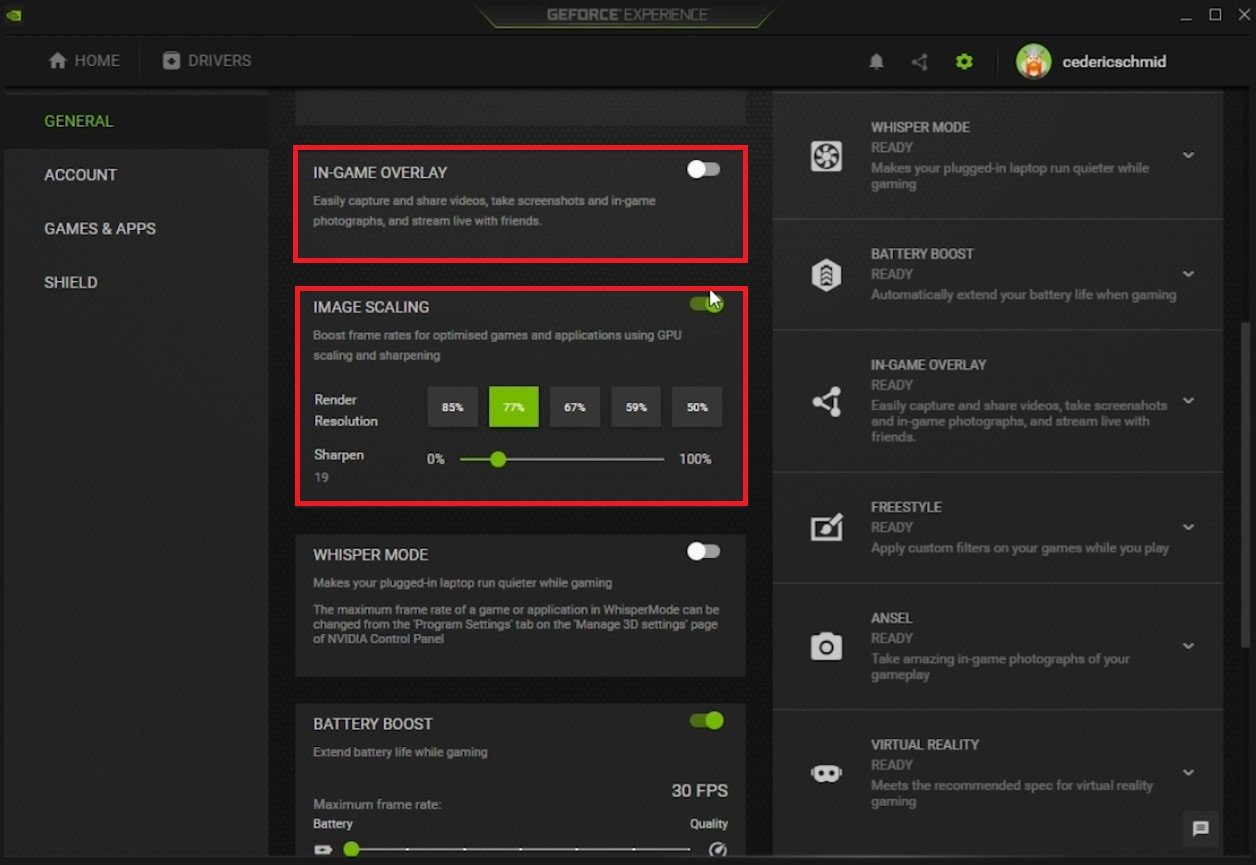Expand the Battery Boost feature row

[x=1188, y=274]
